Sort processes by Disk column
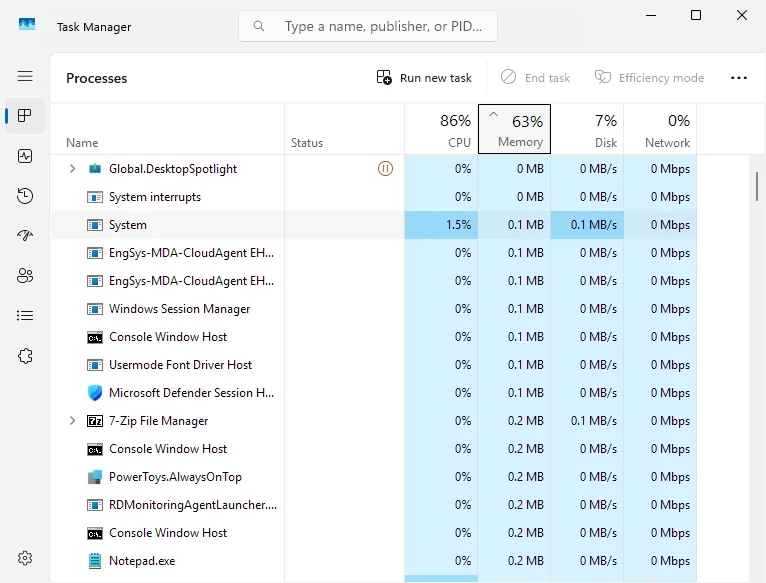Screen dimensions: 766x583 (587, 129)
